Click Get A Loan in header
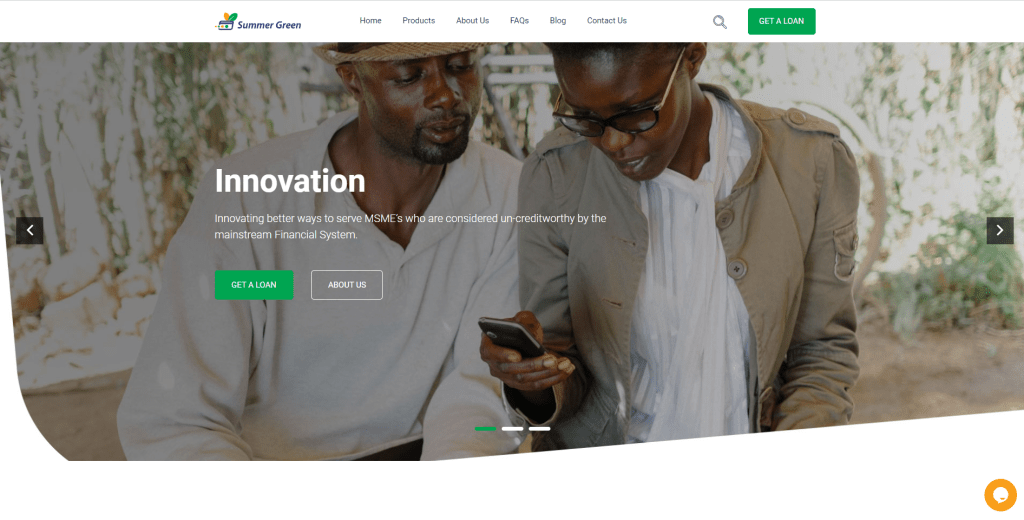The width and height of the screenshot is (1024, 520). [x=782, y=22]
